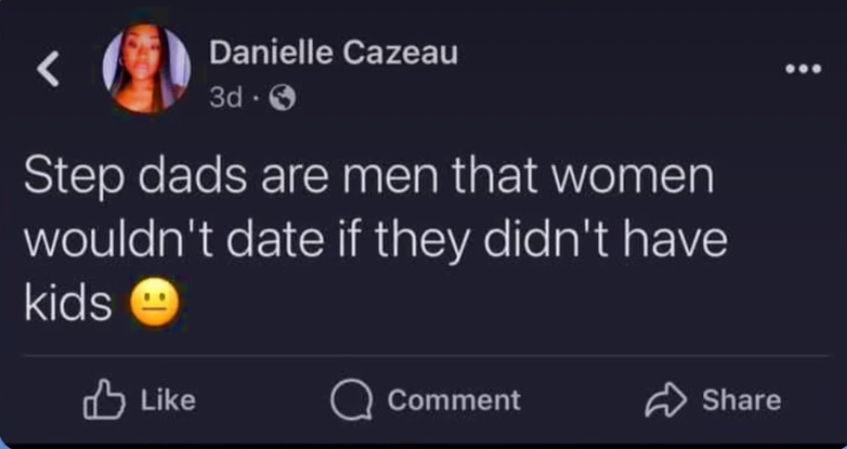
Task: Tap the curved arrow Share icon
Action: pos(666,400)
